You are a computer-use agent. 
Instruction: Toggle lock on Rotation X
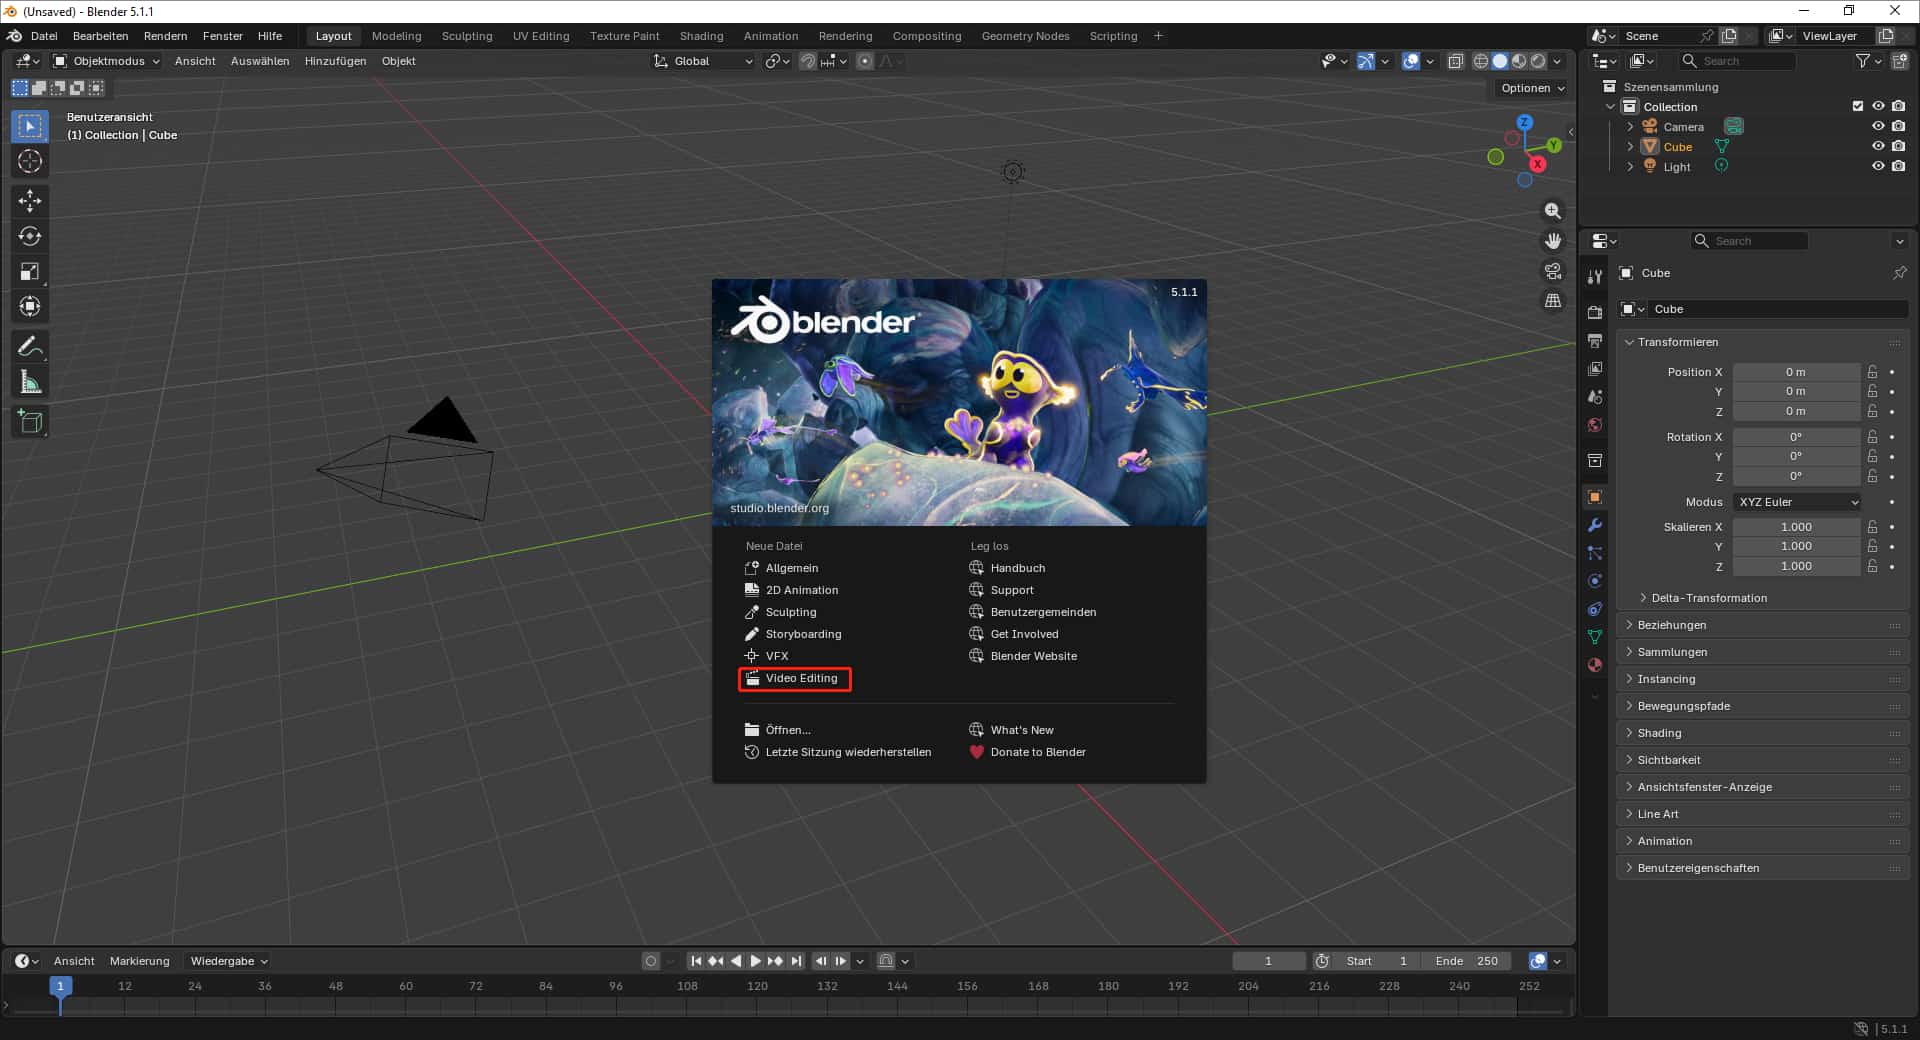pyautogui.click(x=1872, y=437)
